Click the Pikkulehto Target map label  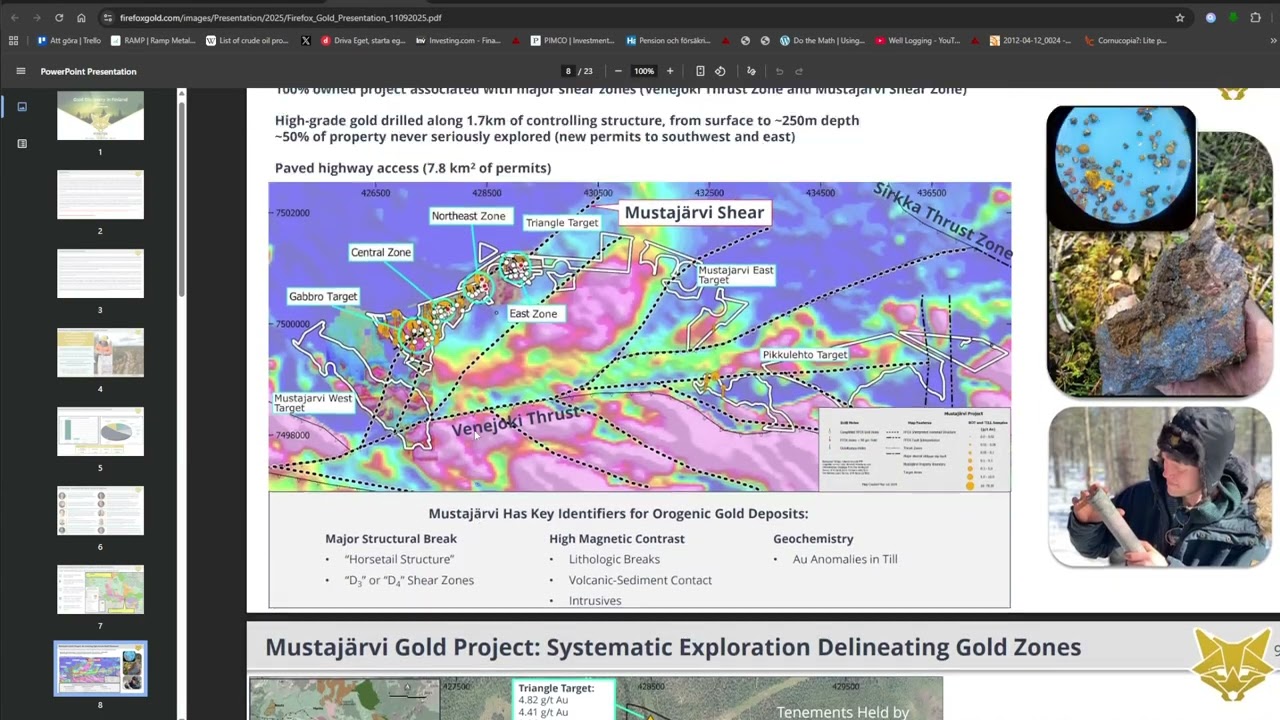(805, 355)
